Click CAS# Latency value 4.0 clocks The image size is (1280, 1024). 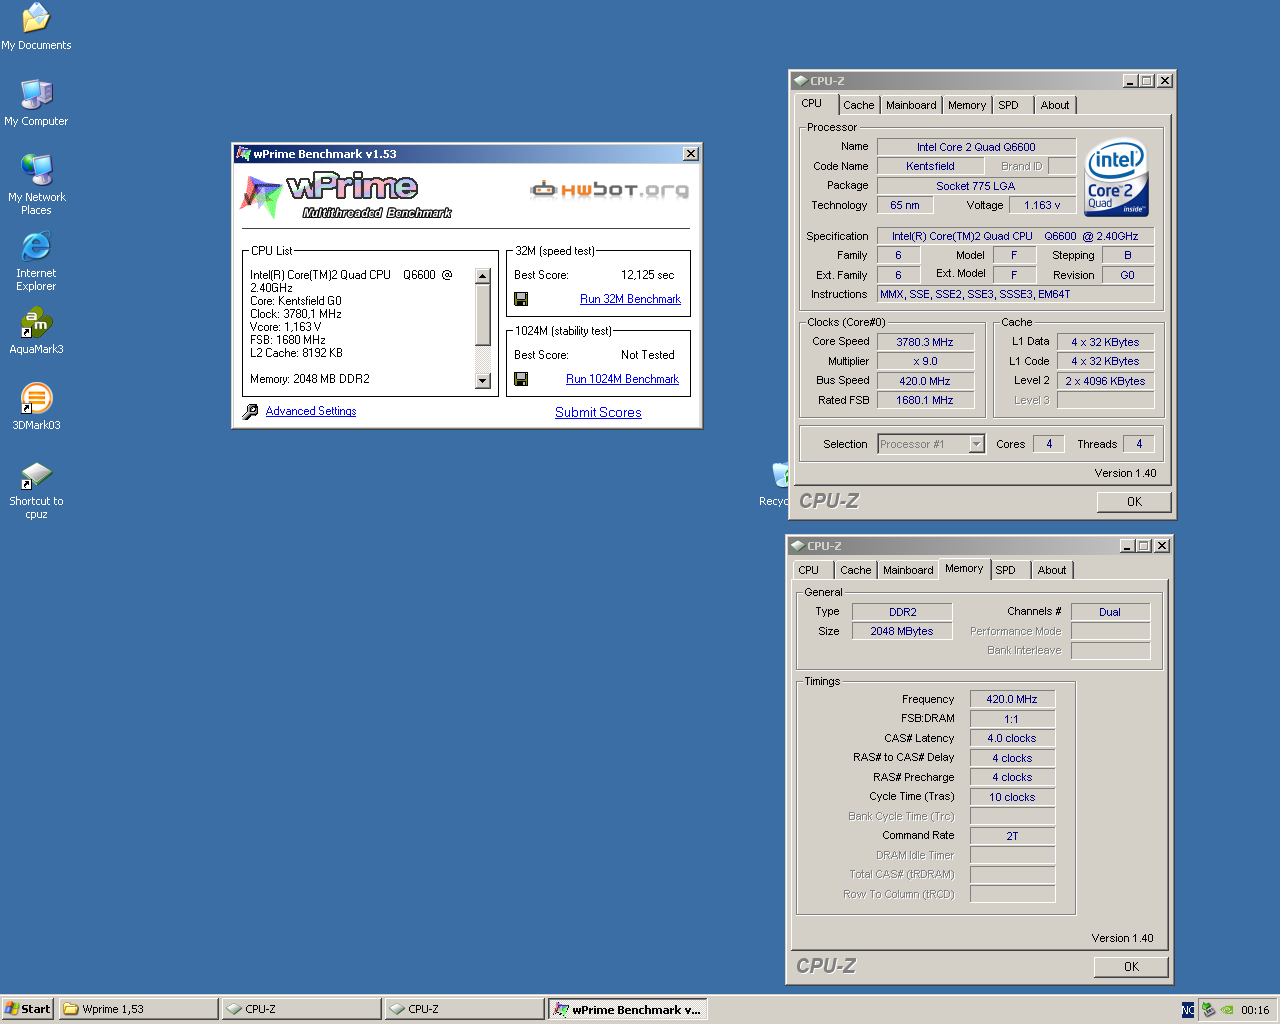pyautogui.click(x=1012, y=738)
